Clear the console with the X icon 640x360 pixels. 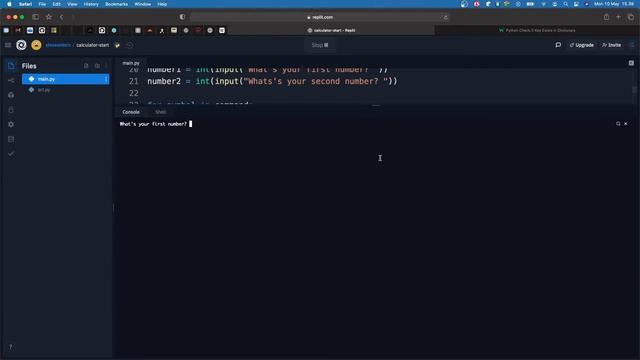pyautogui.click(x=626, y=124)
